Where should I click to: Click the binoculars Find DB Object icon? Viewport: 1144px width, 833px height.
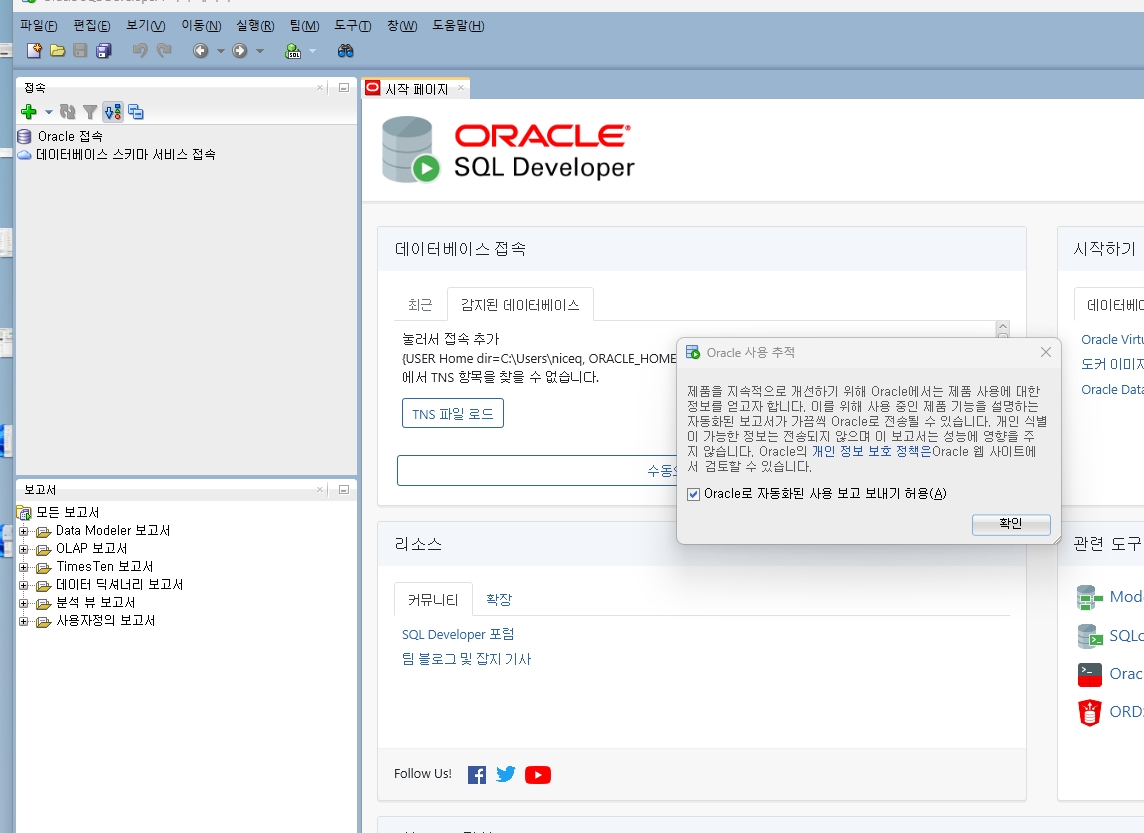346,50
